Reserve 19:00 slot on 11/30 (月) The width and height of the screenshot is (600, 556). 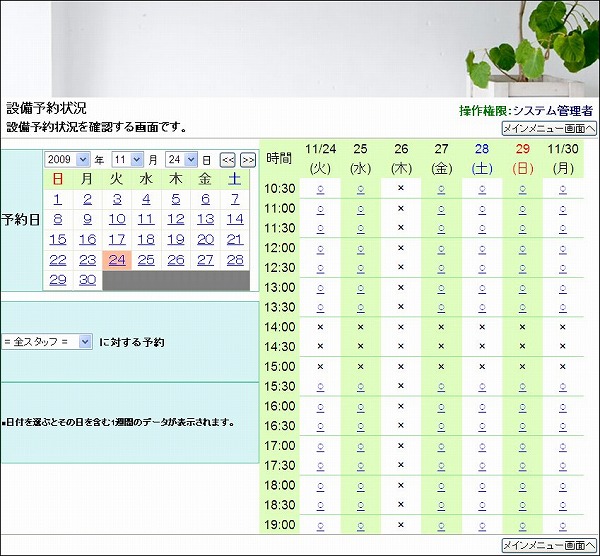562,526
